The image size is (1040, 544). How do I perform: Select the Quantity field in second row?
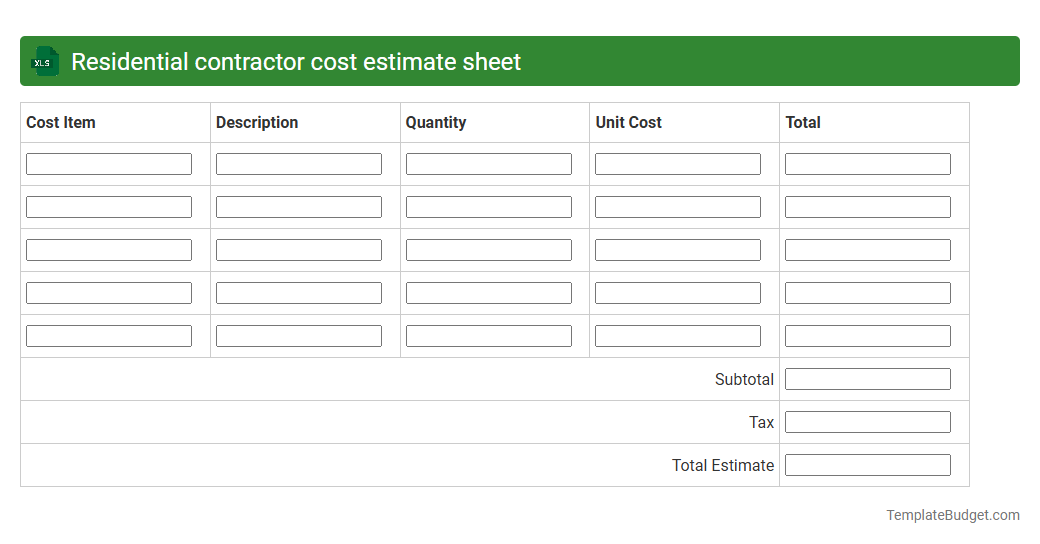(x=489, y=207)
